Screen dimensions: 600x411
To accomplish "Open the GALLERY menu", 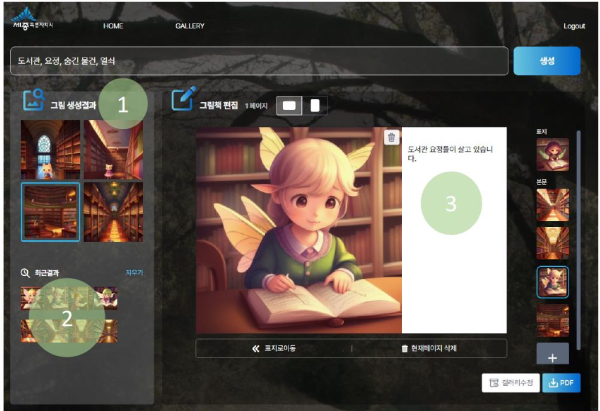I will click(x=189, y=26).
